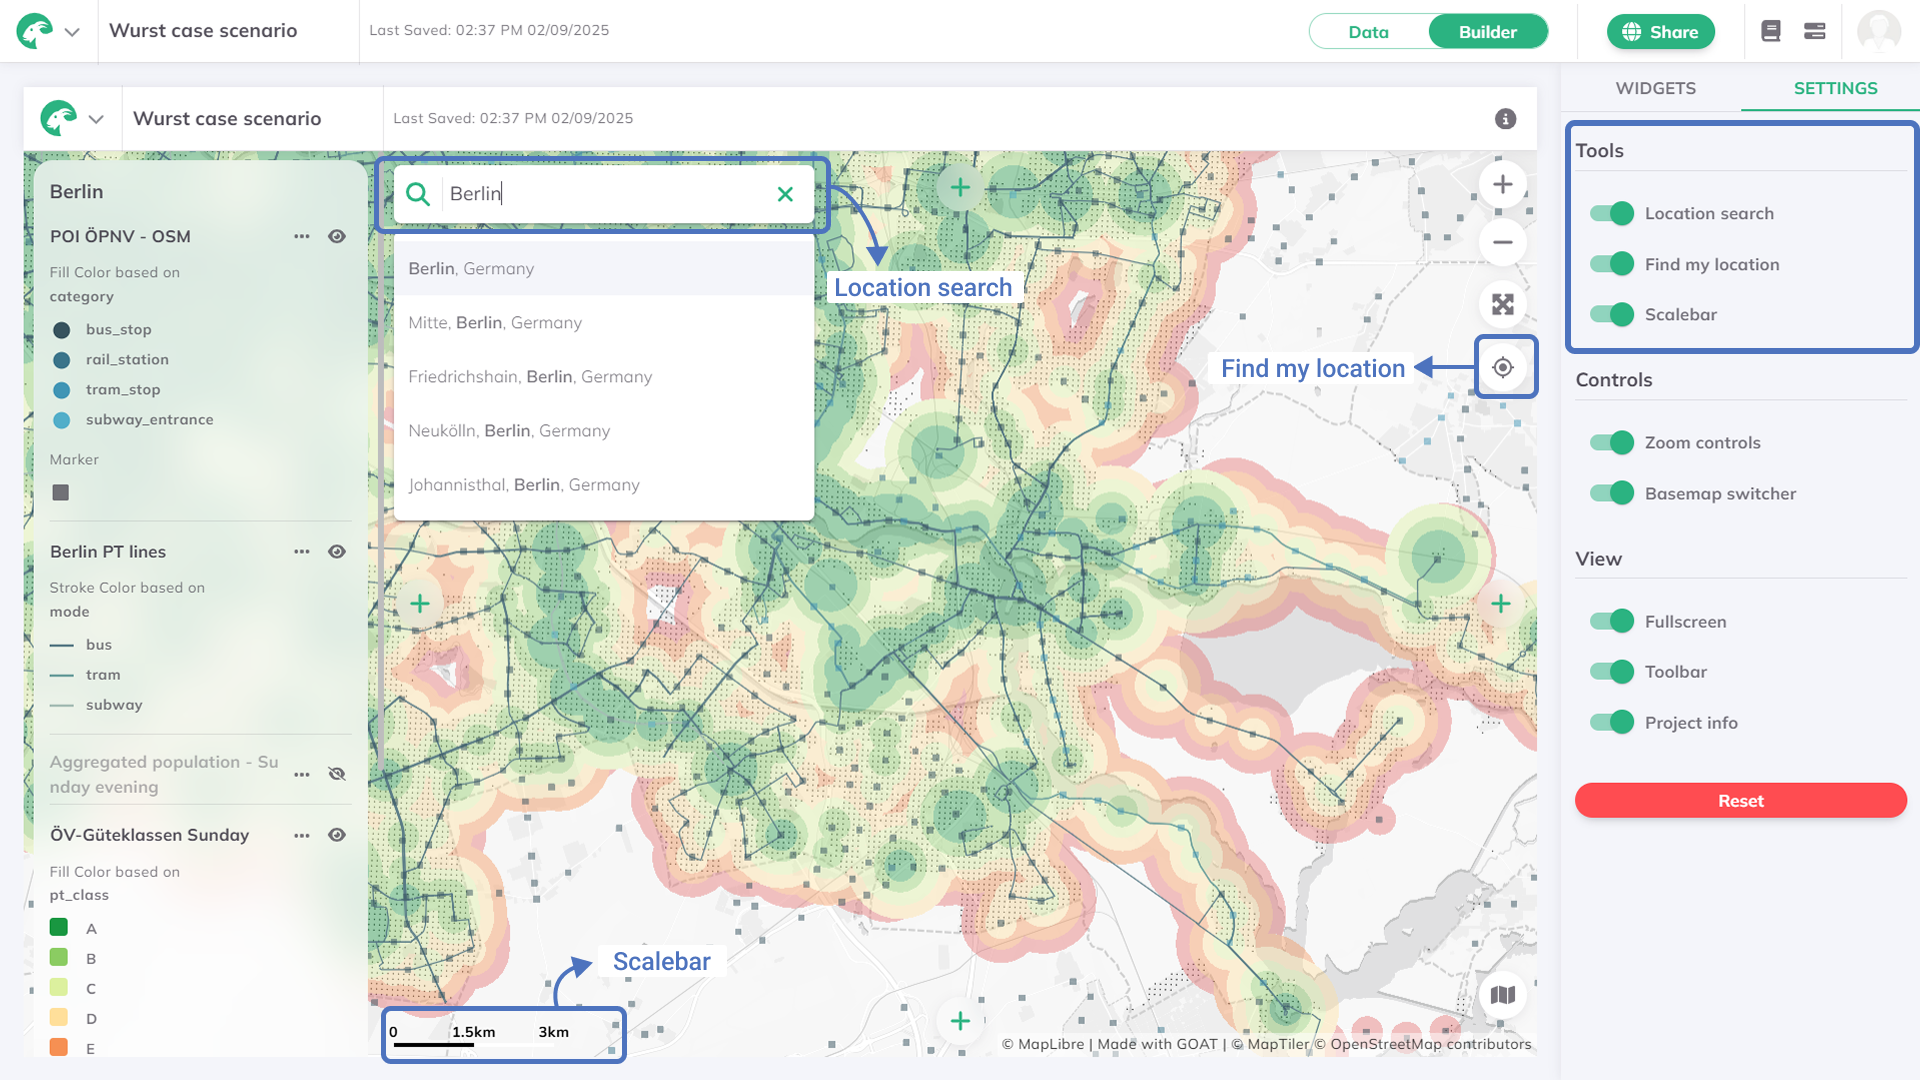Zoom out with the map minus button
The width and height of the screenshot is (1920, 1080).
coord(1502,242)
